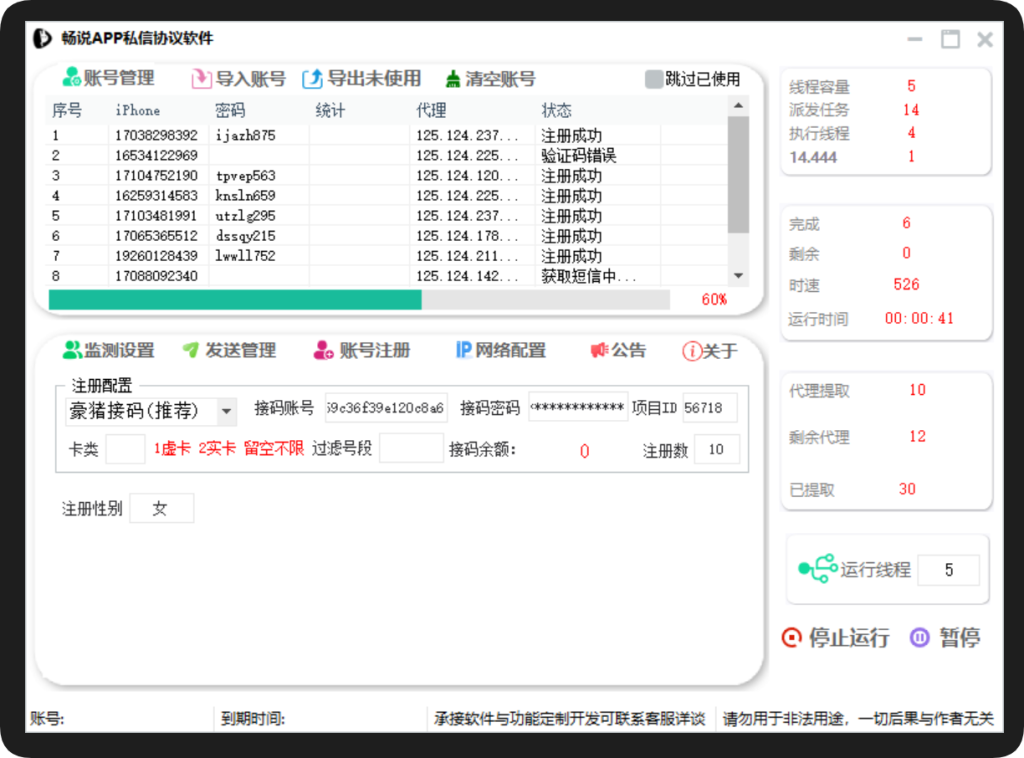Expand the SMS platform dropdown arrow
The width and height of the screenshot is (1024, 758).
pyautogui.click(x=226, y=411)
